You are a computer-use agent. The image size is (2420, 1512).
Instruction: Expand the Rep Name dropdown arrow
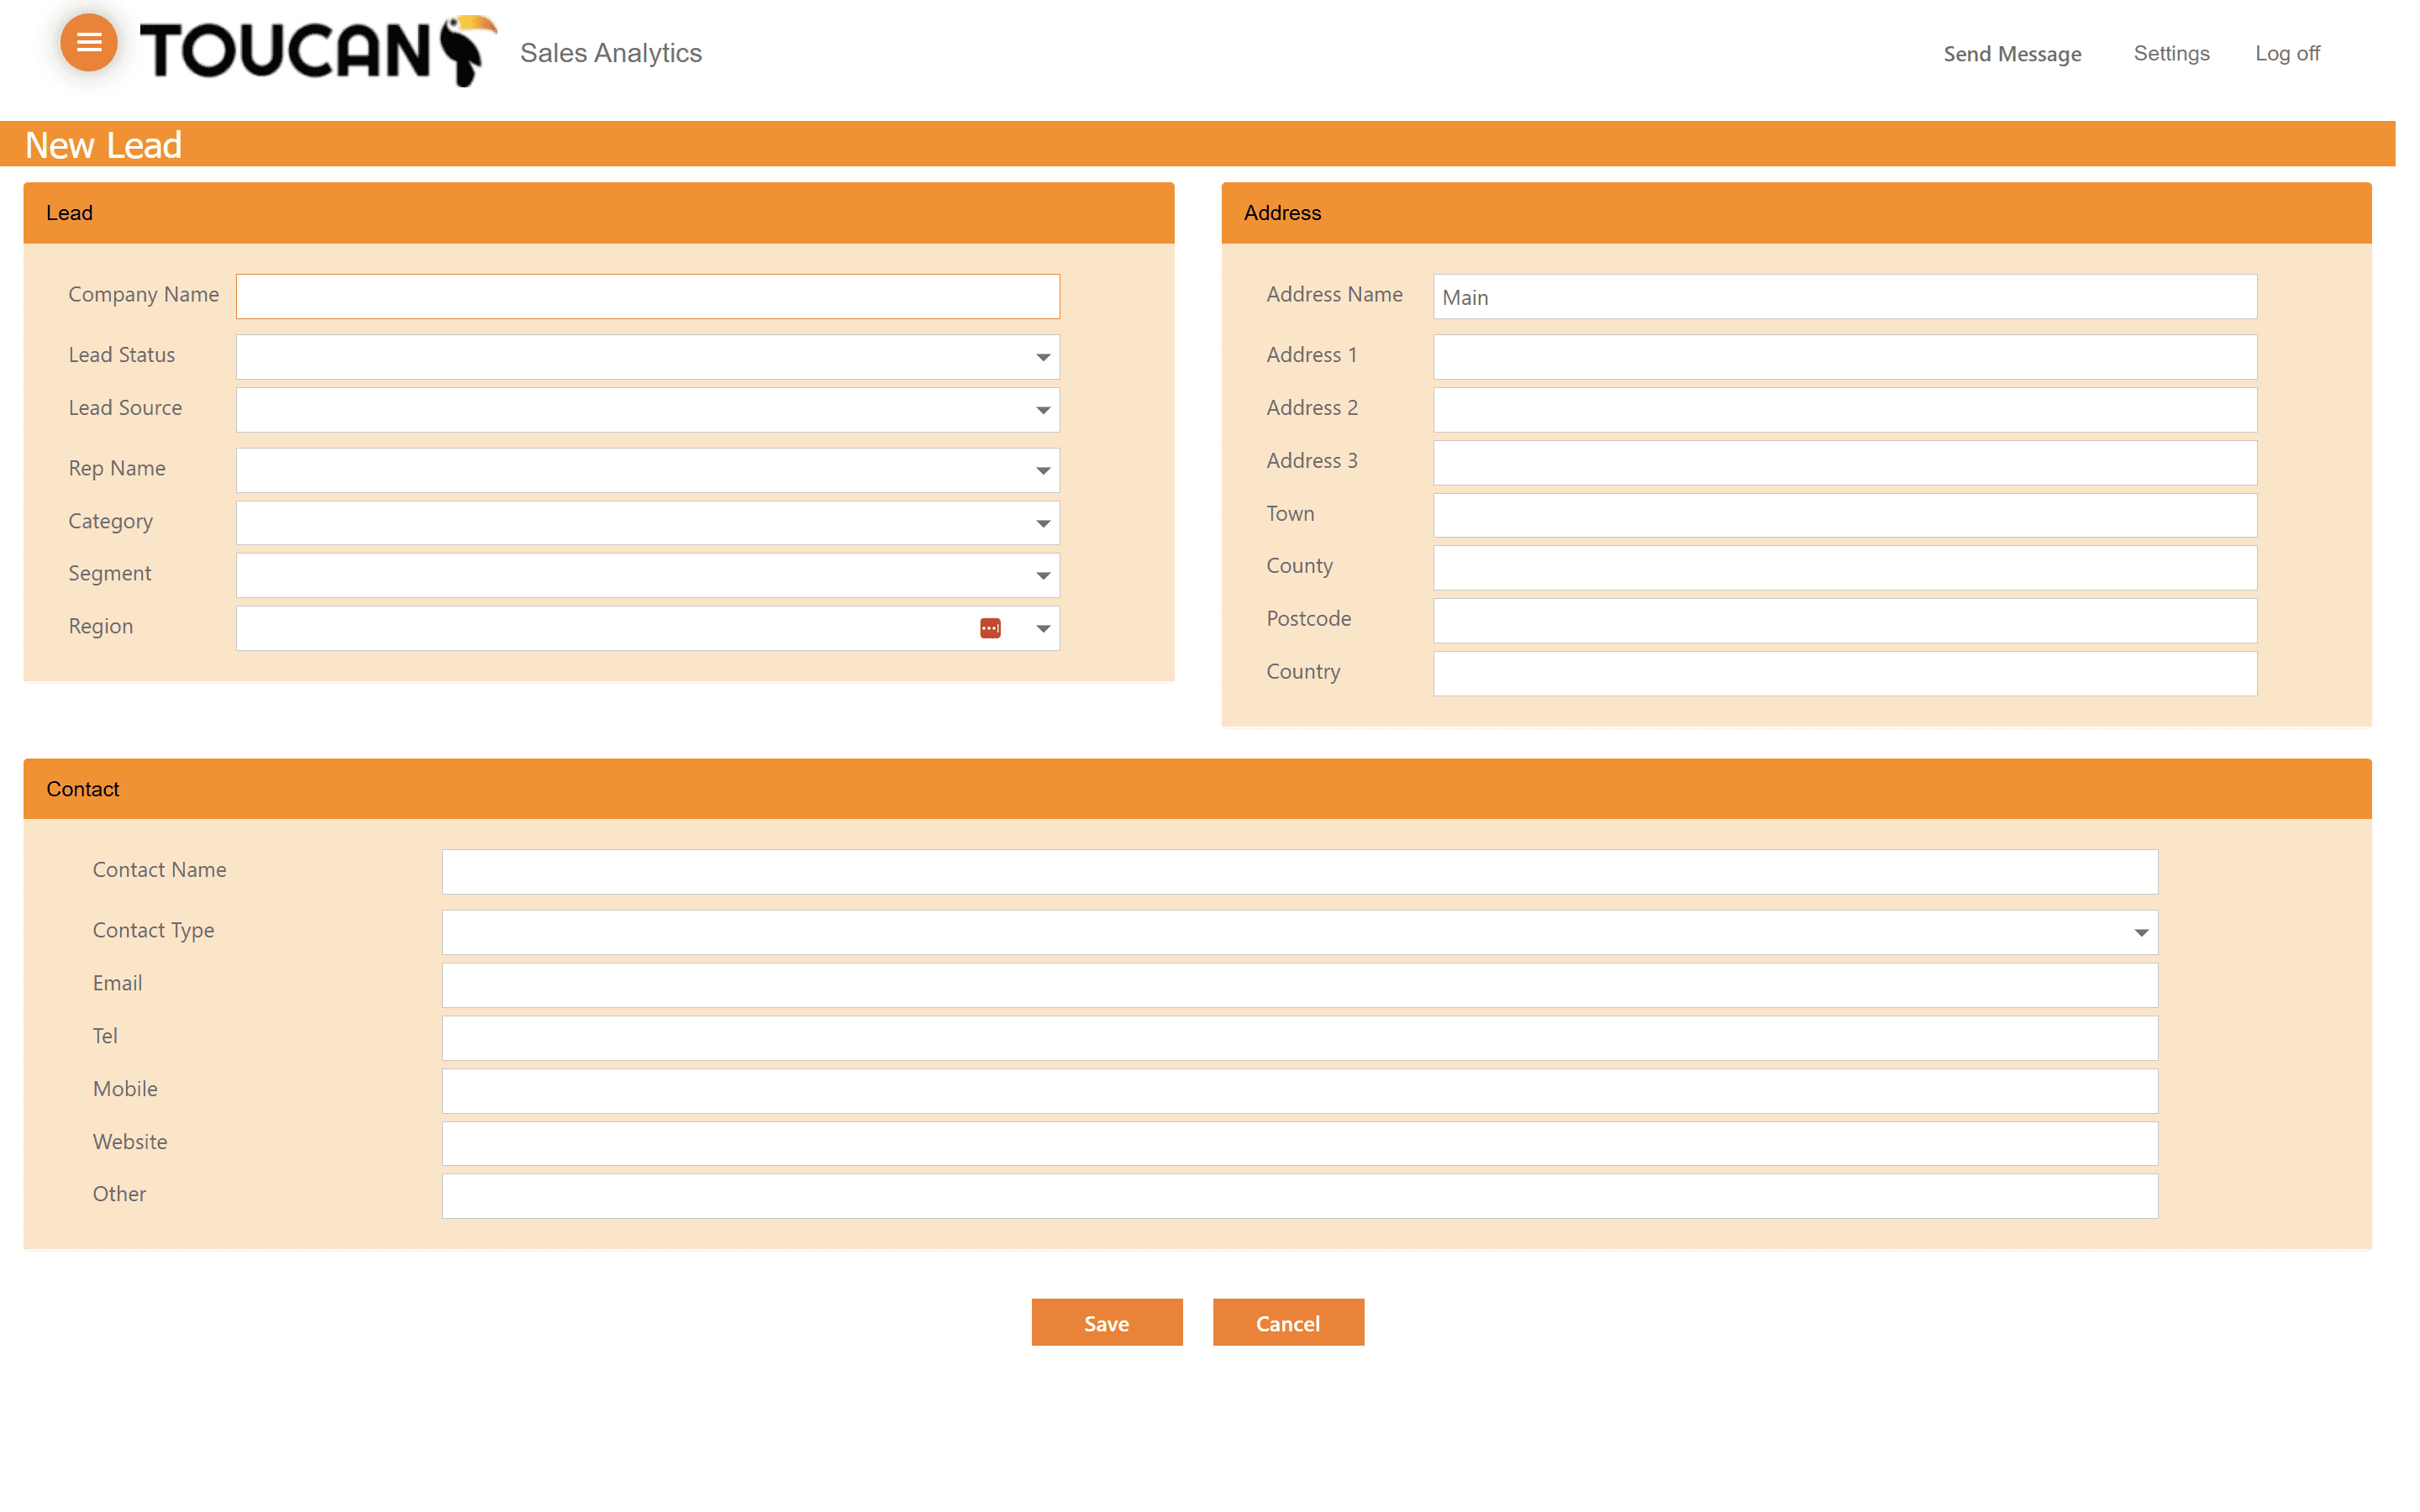pyautogui.click(x=1043, y=470)
